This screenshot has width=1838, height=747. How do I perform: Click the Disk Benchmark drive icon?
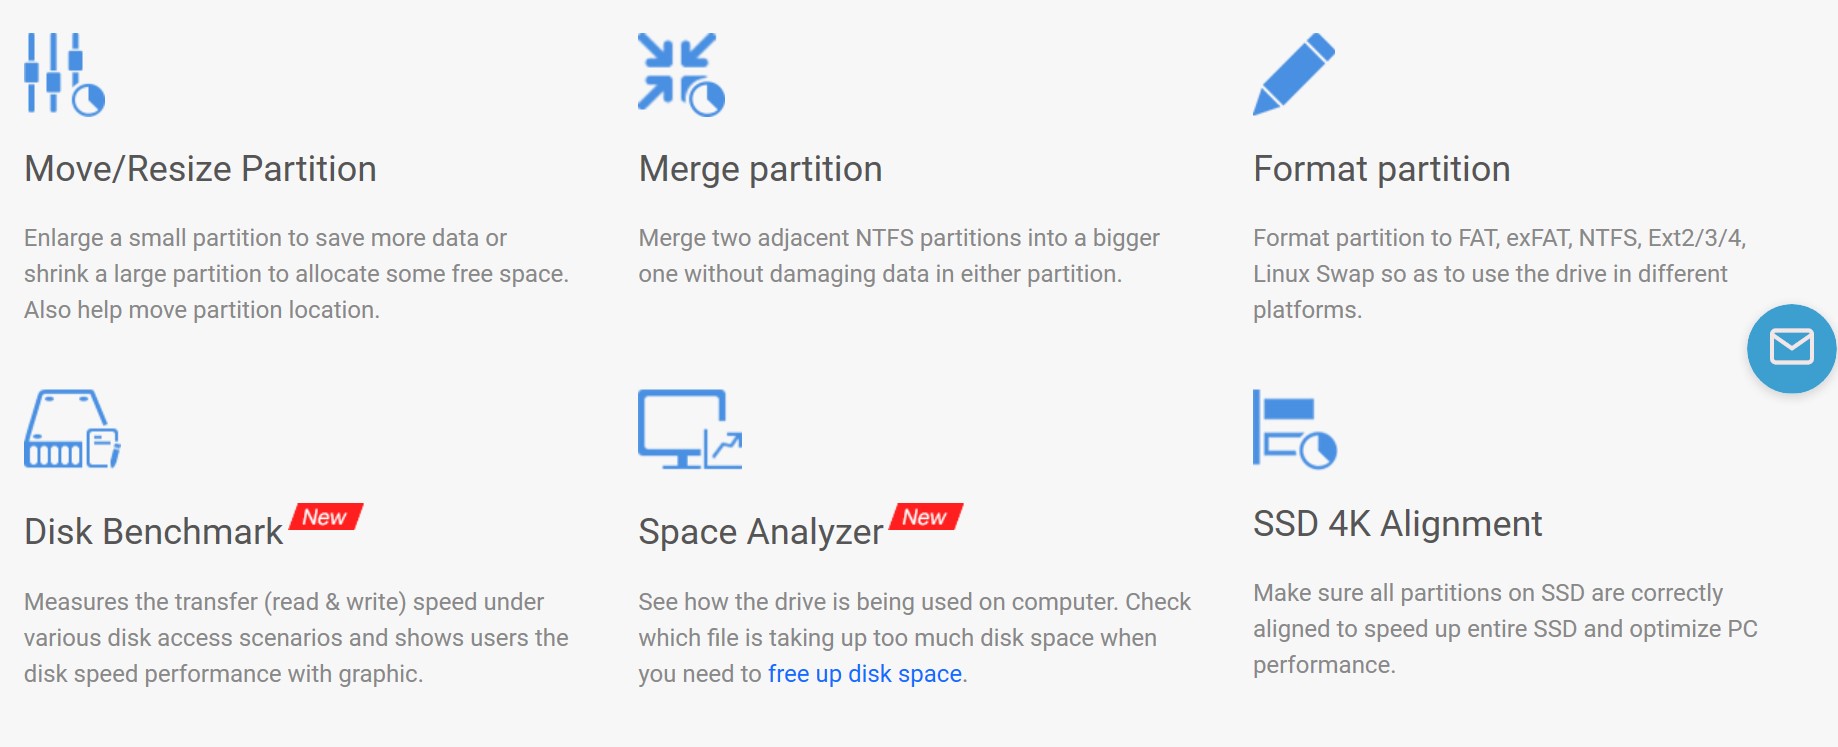72,429
